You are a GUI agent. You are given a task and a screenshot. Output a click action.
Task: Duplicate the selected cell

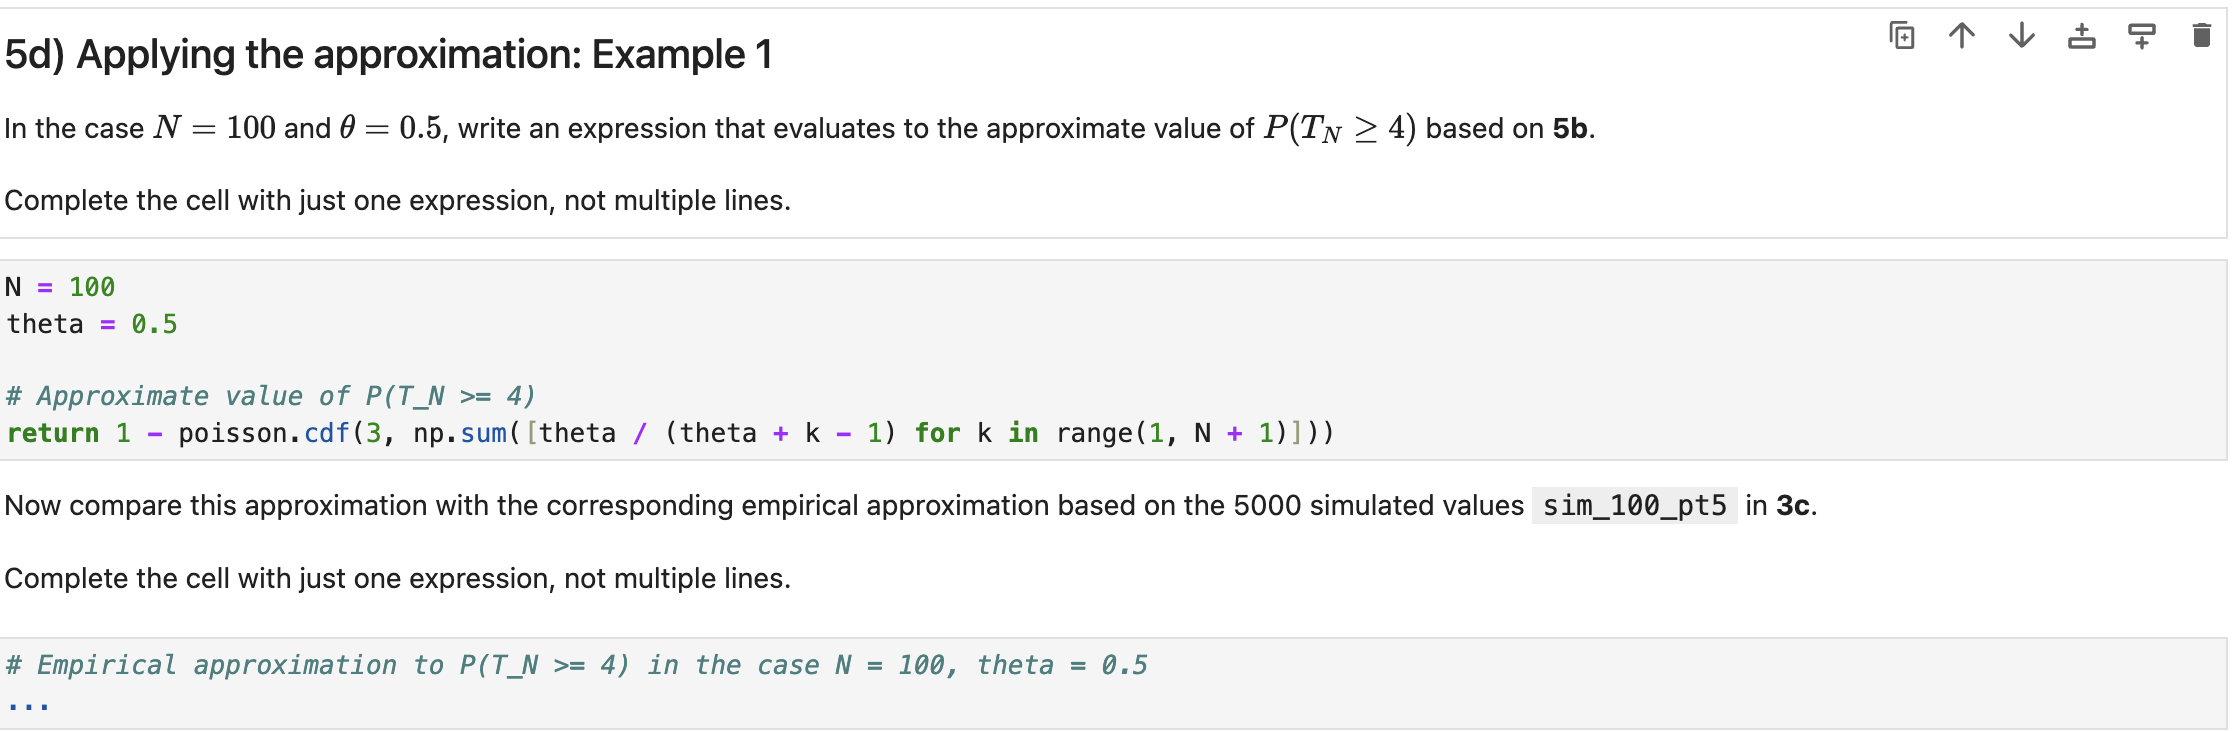1900,35
